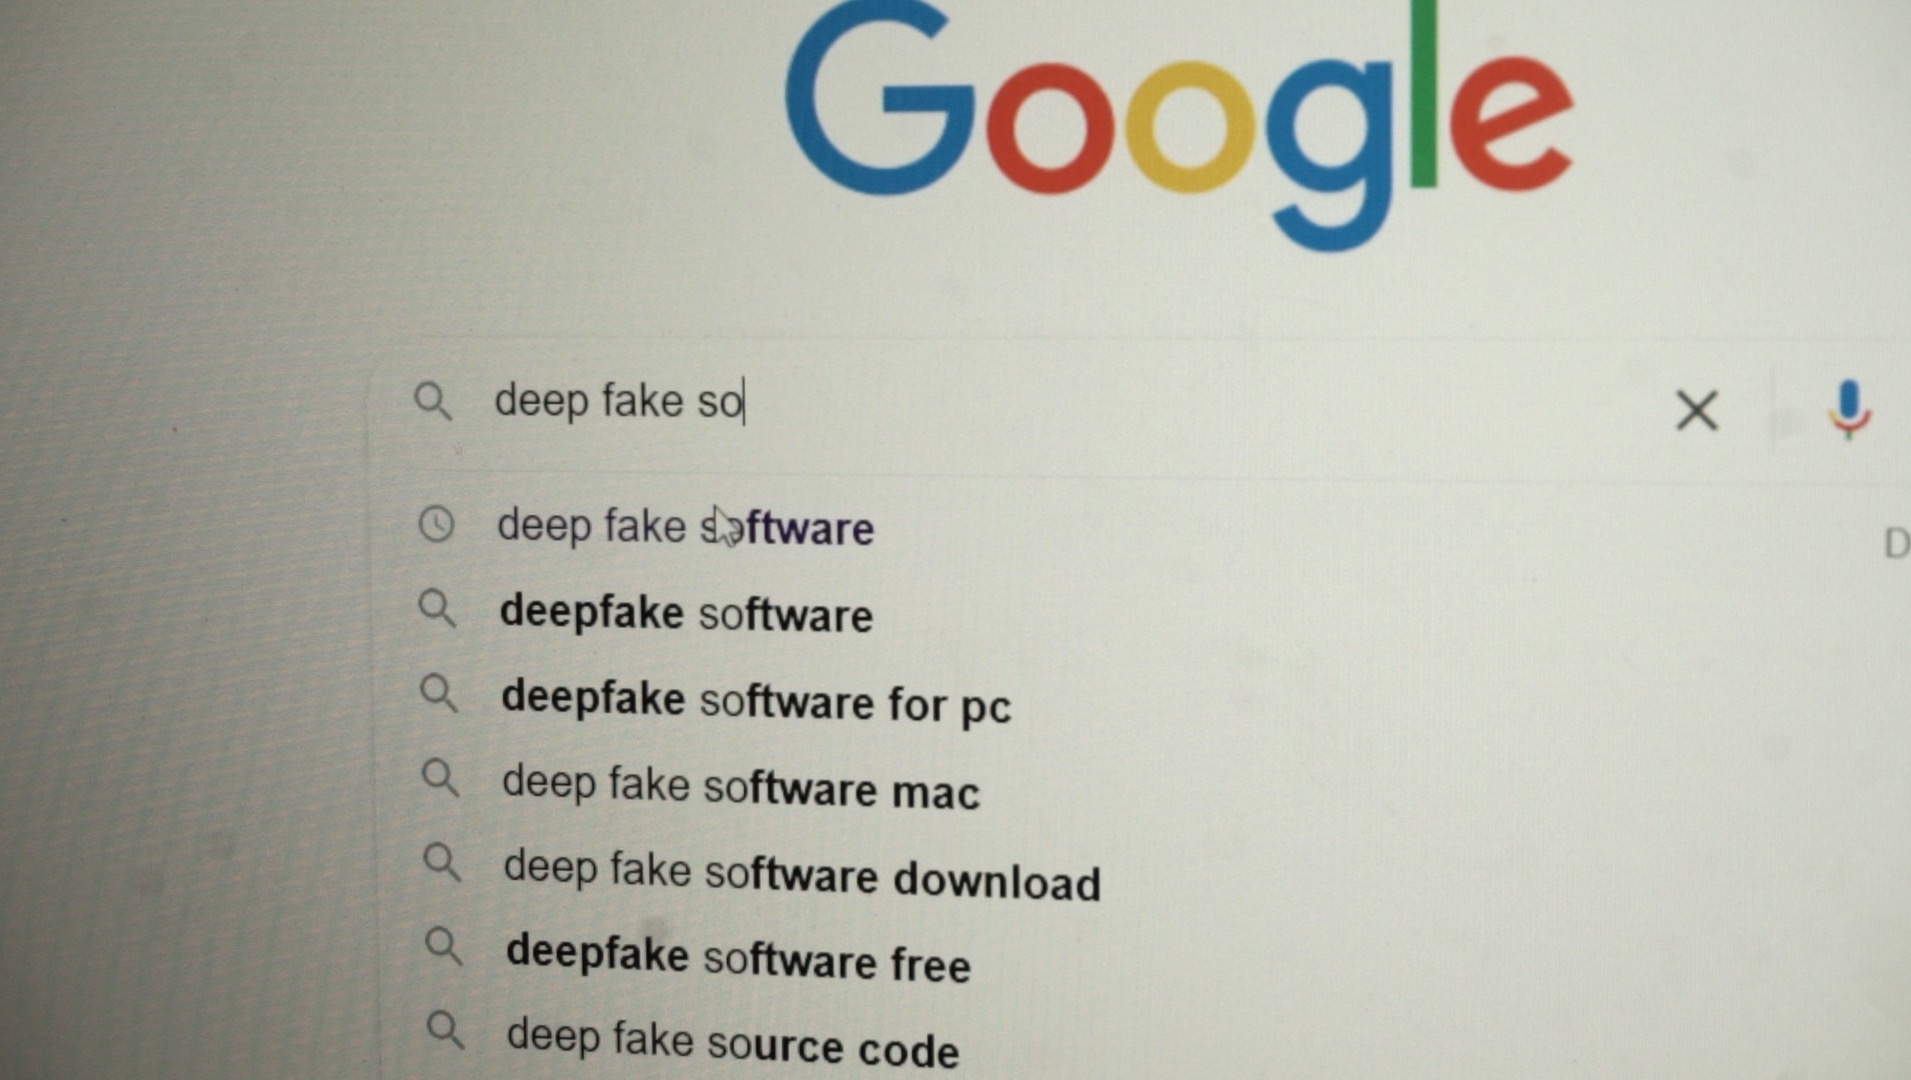Image resolution: width=1911 pixels, height=1080 pixels.
Task: Click magnifier icon next to 'deepfake software'
Action: tap(437, 608)
